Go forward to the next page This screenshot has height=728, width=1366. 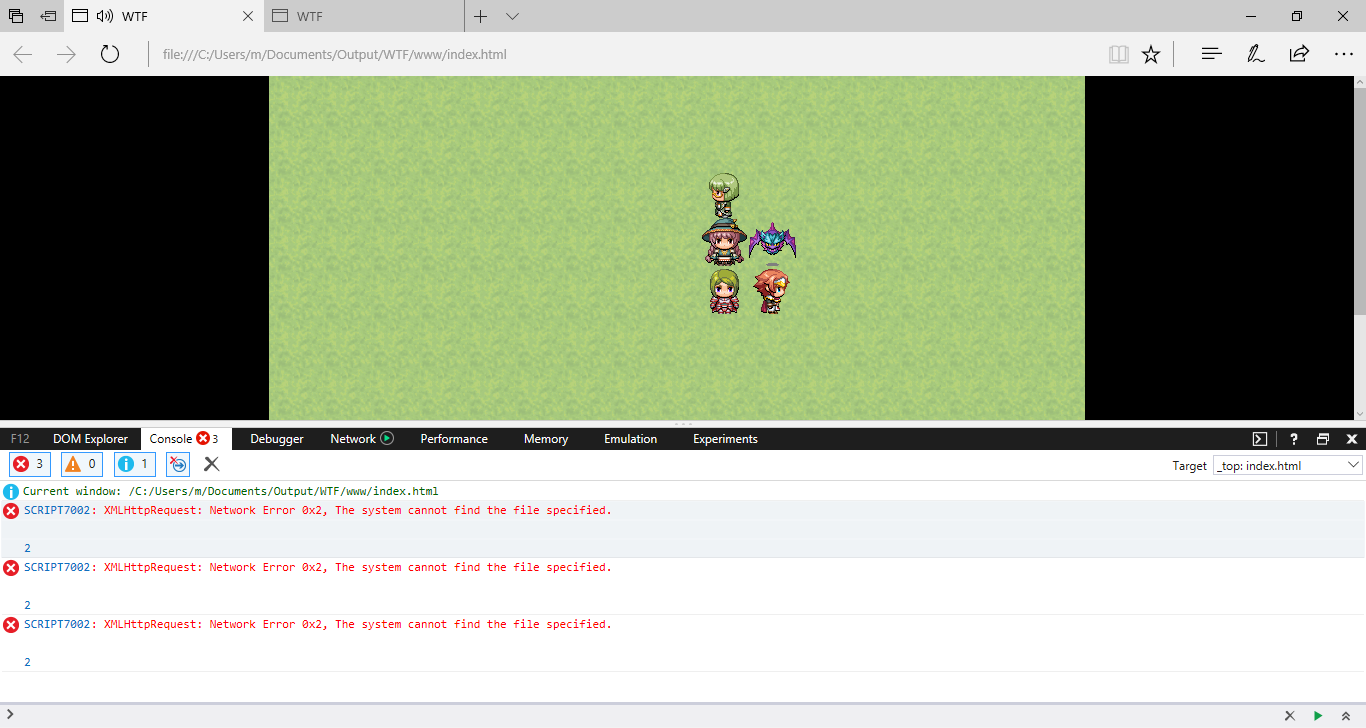pyautogui.click(x=67, y=54)
